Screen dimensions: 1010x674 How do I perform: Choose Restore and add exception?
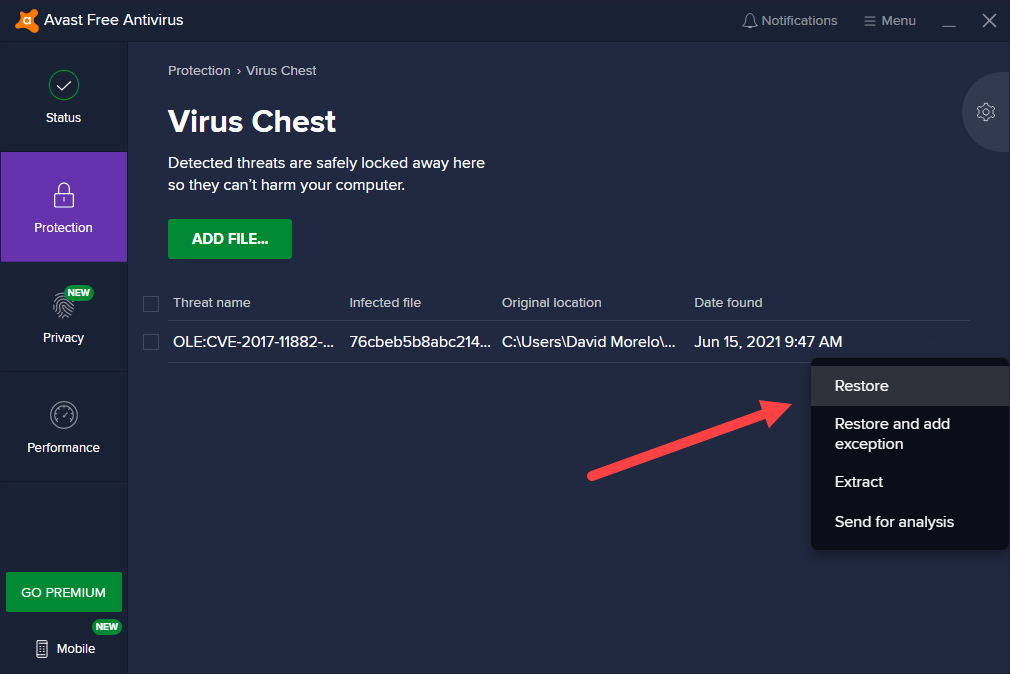coord(910,434)
